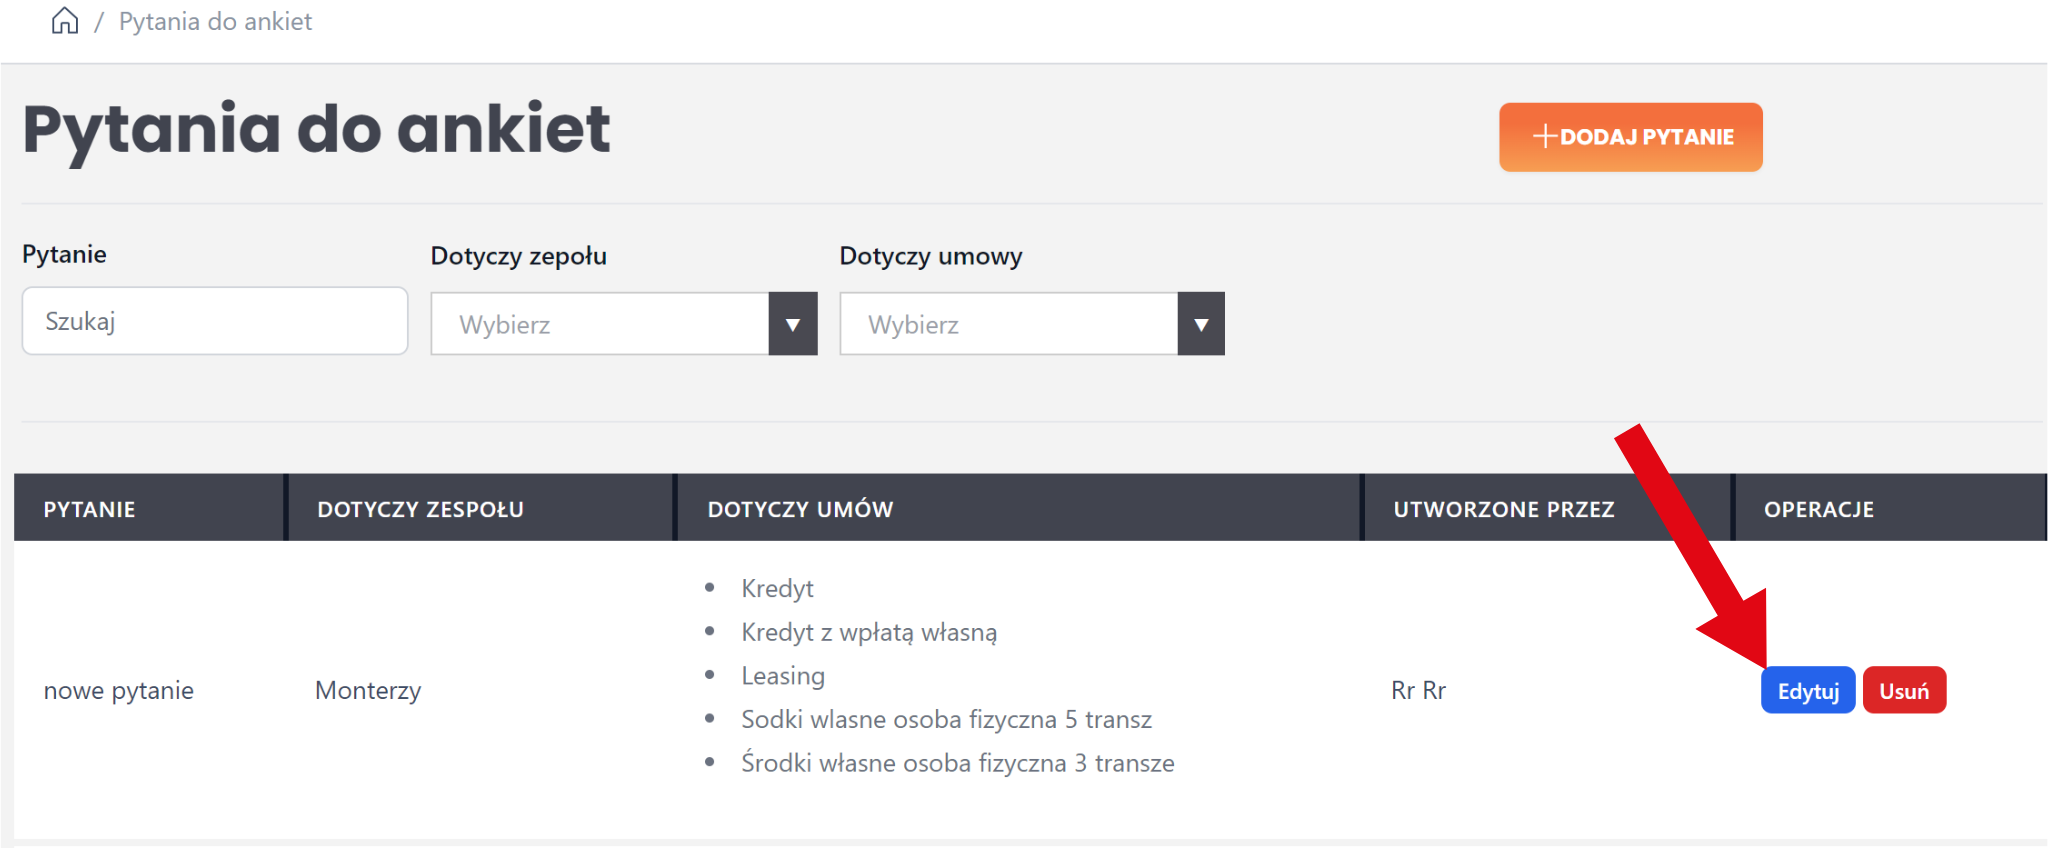The width and height of the screenshot is (2048, 848).
Task: Edit the nowe pytanie row
Action: 1807,691
